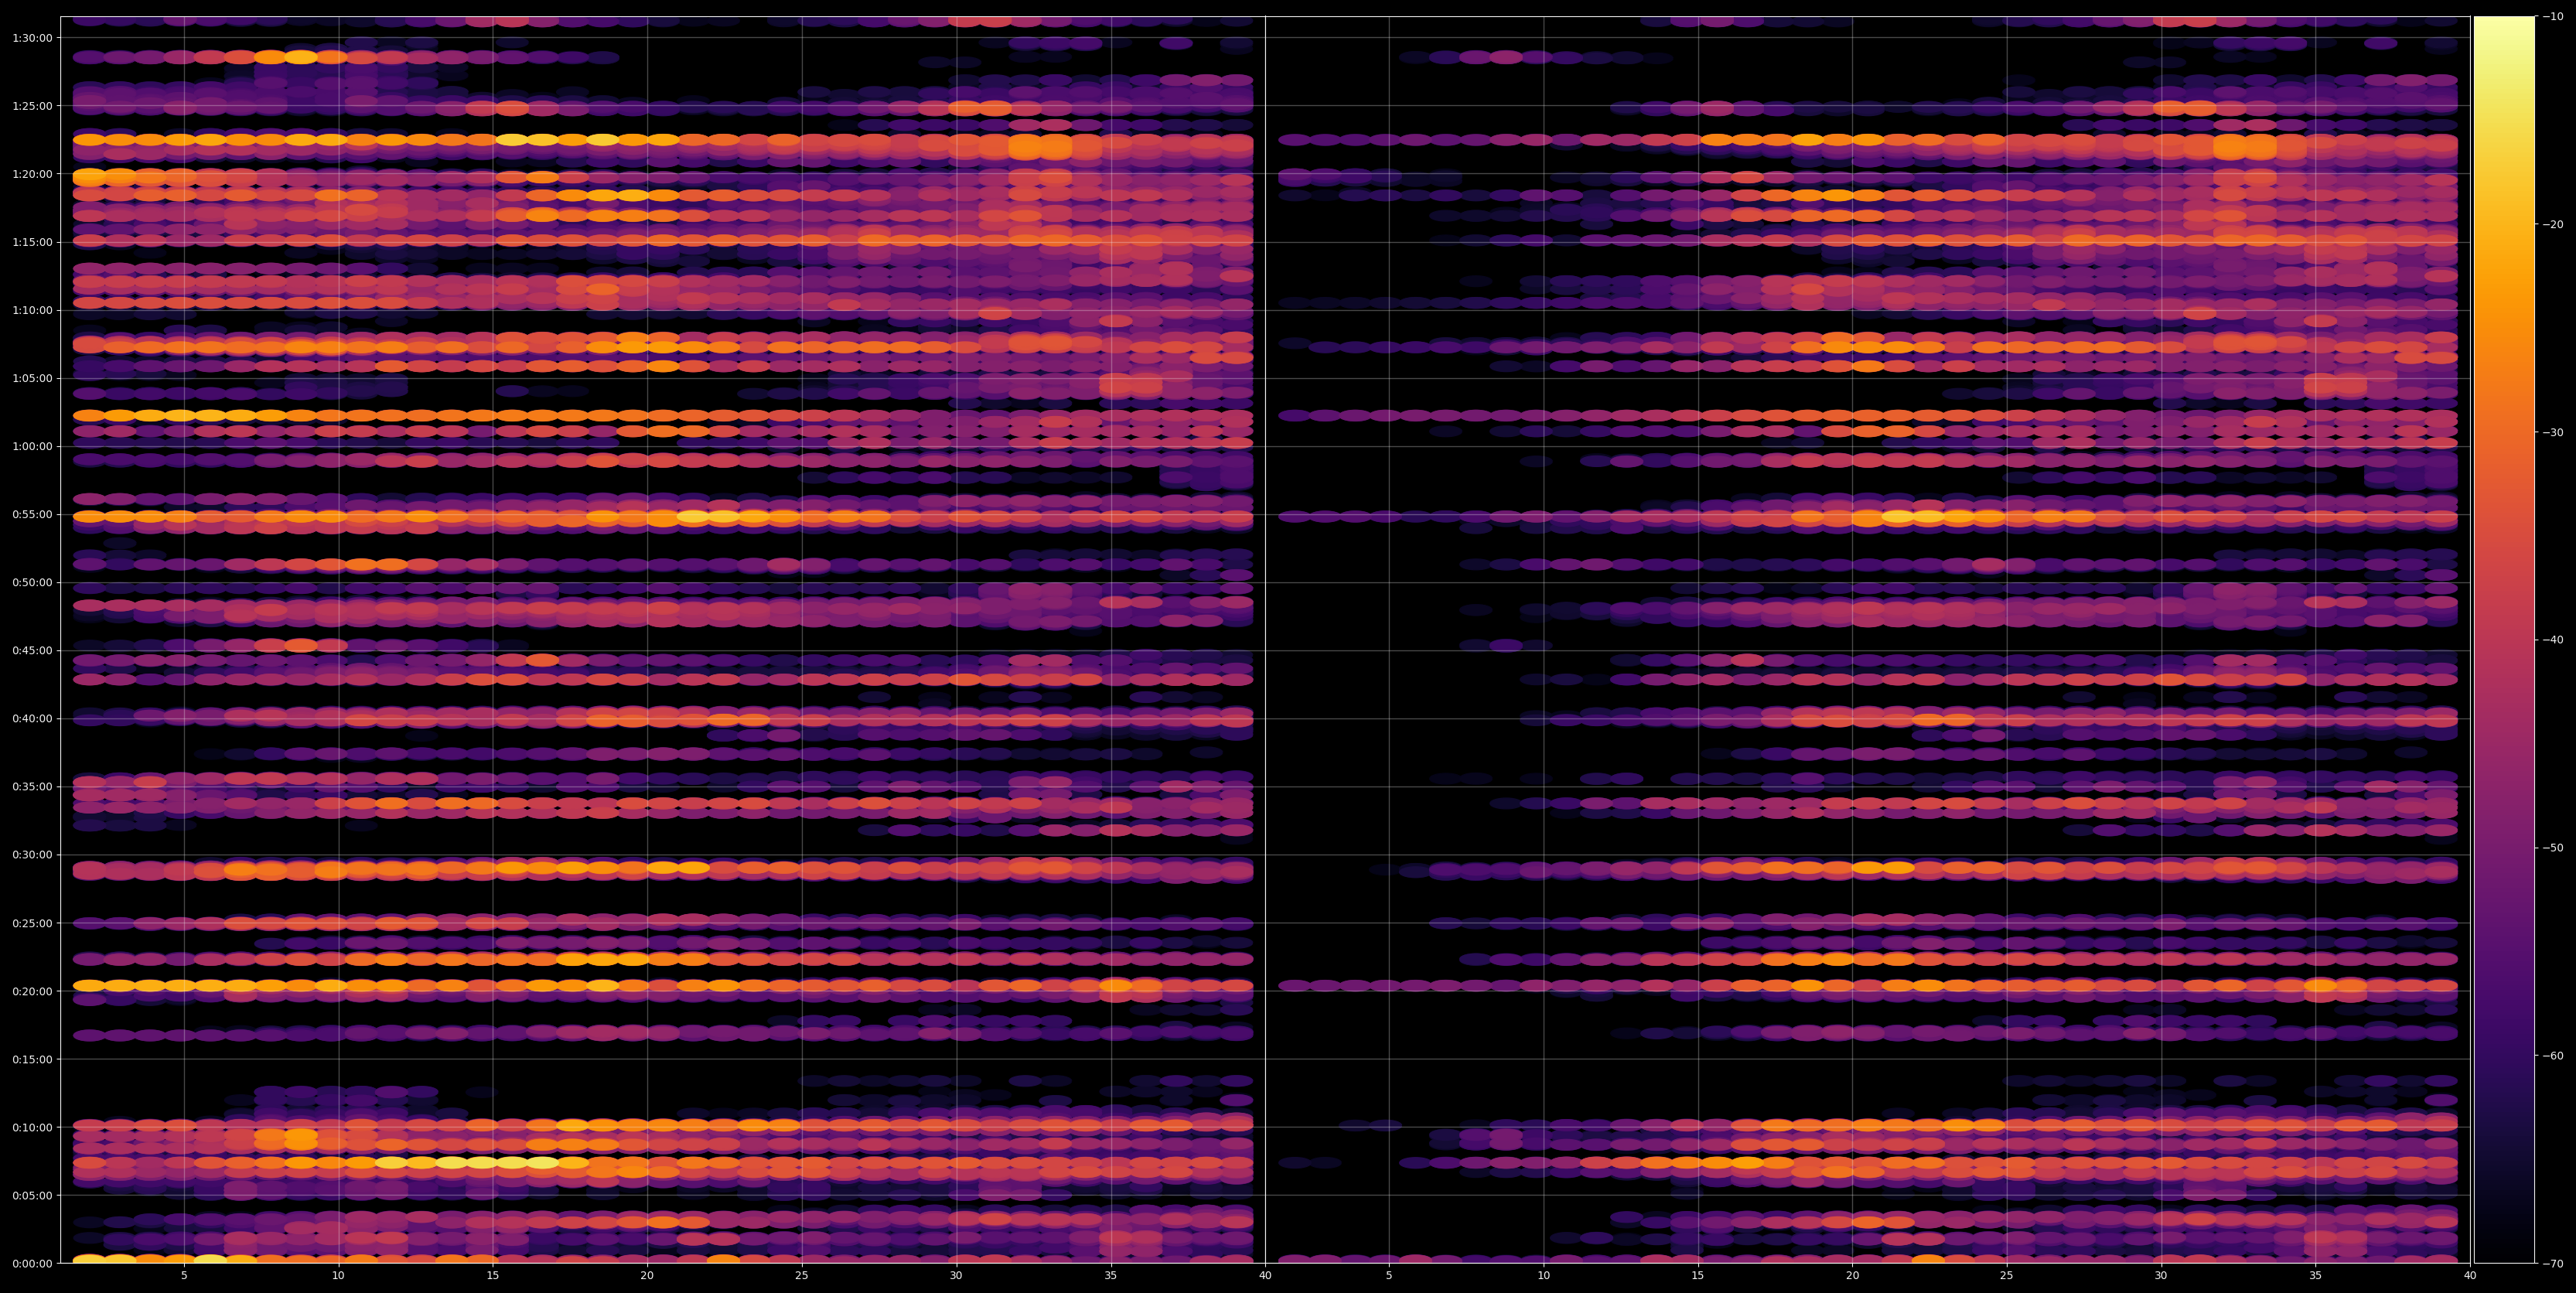Click x-axis label 25 under the left heatmap

pyautogui.click(x=802, y=1276)
